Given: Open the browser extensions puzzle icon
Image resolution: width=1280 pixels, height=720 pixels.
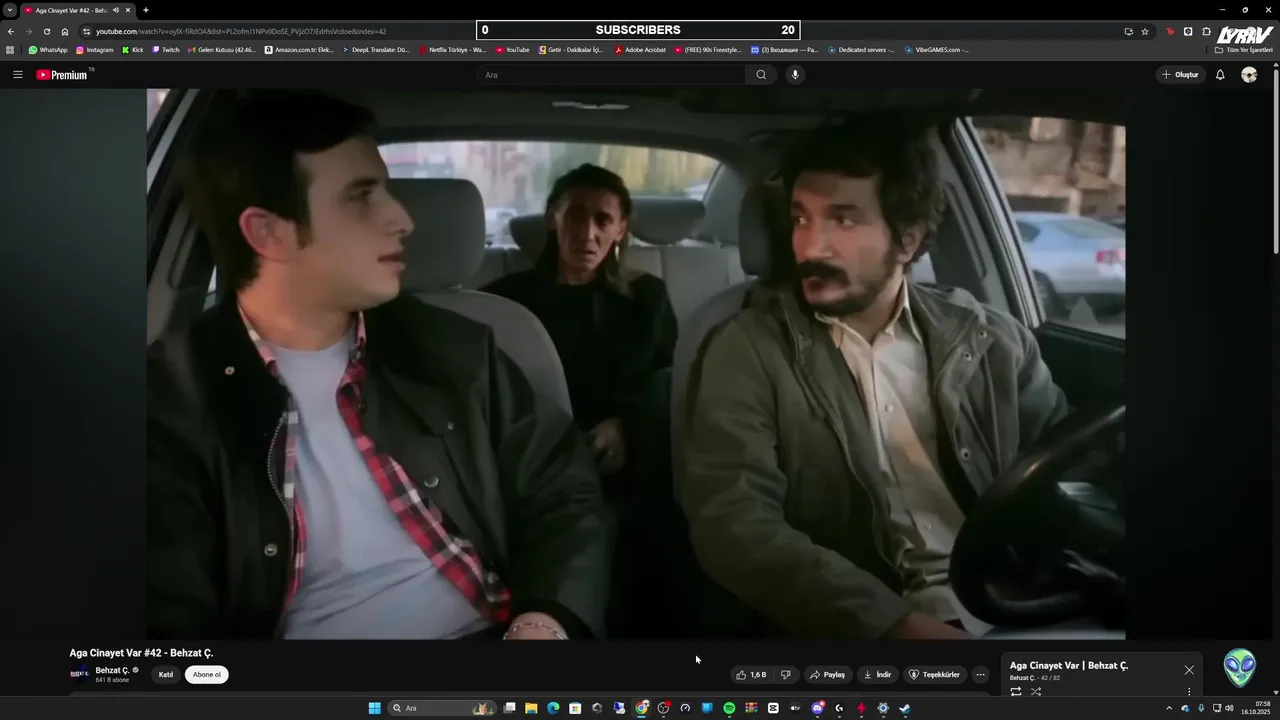Looking at the screenshot, I should pos(1206,31).
